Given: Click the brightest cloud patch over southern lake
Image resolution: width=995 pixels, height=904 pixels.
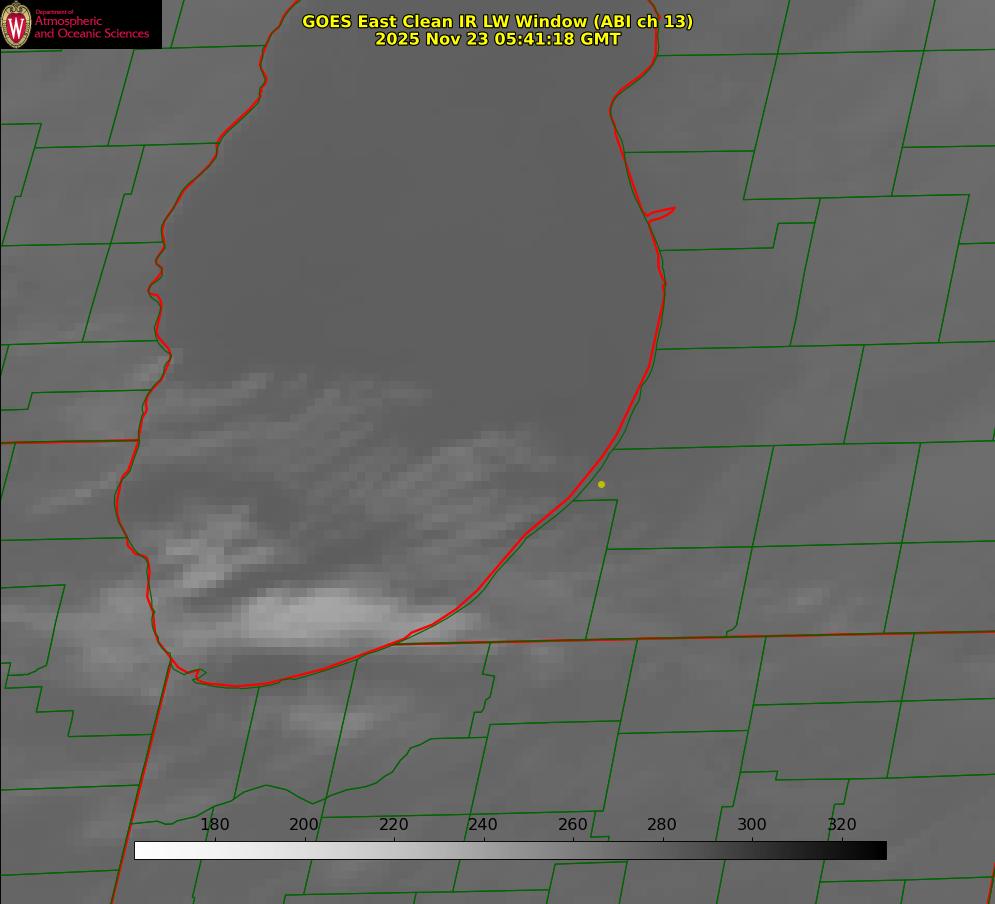Looking at the screenshot, I should pyautogui.click(x=320, y=610).
